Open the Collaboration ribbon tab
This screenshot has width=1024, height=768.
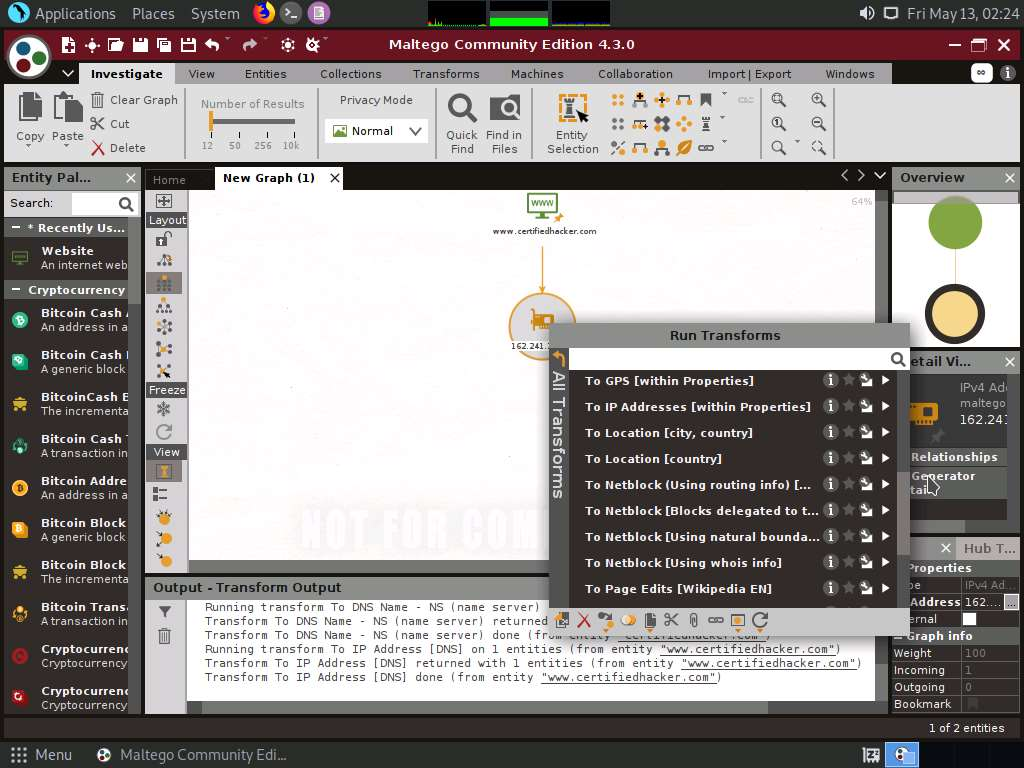point(635,74)
